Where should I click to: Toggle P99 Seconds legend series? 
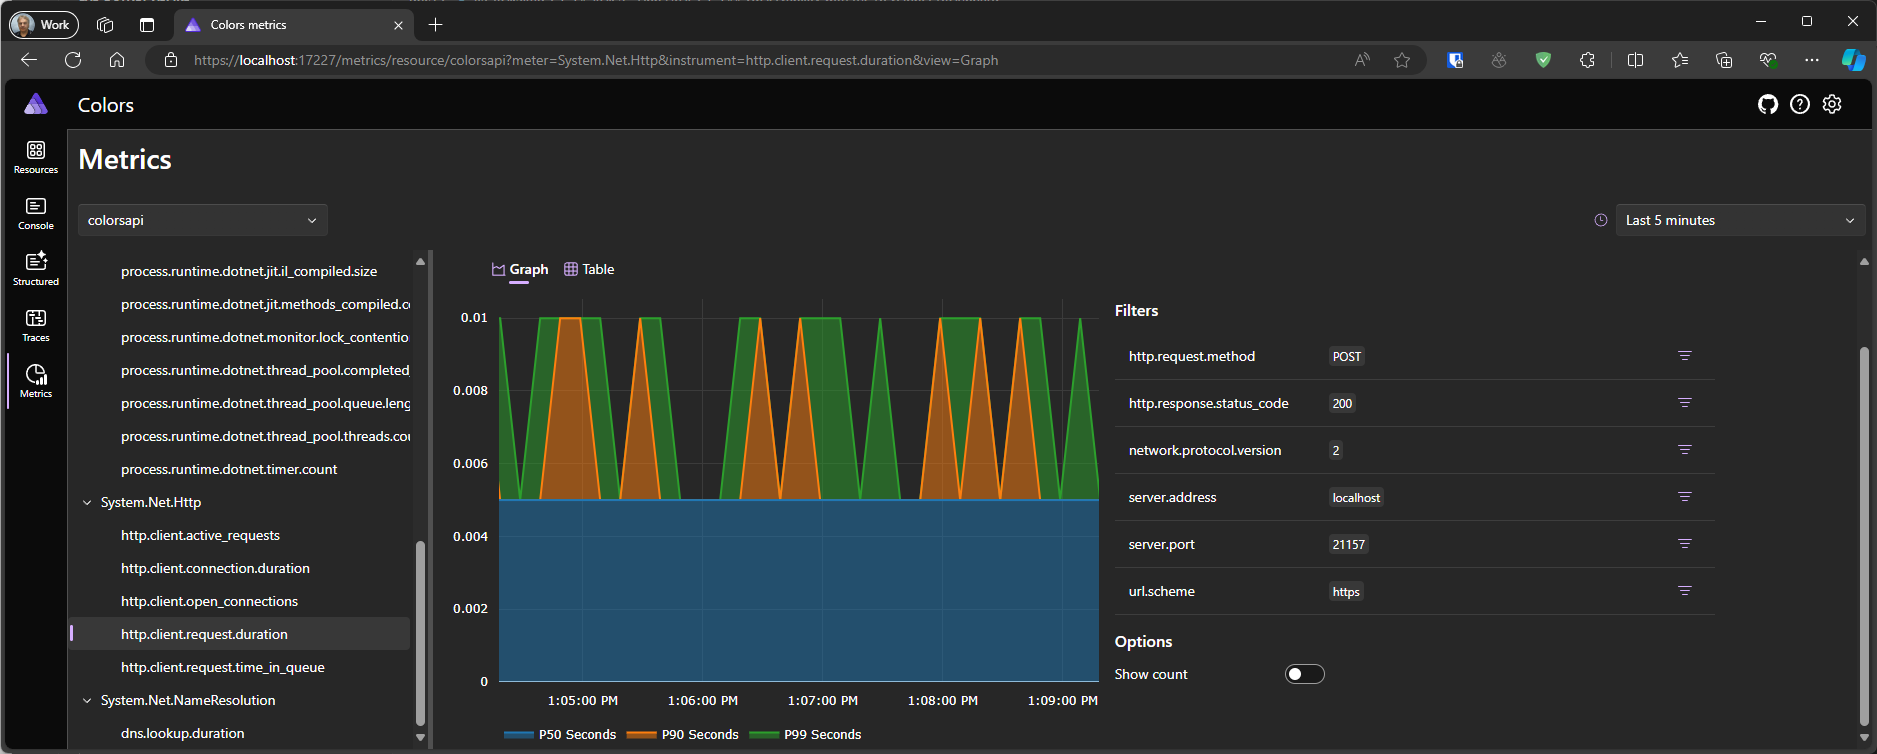pos(805,734)
